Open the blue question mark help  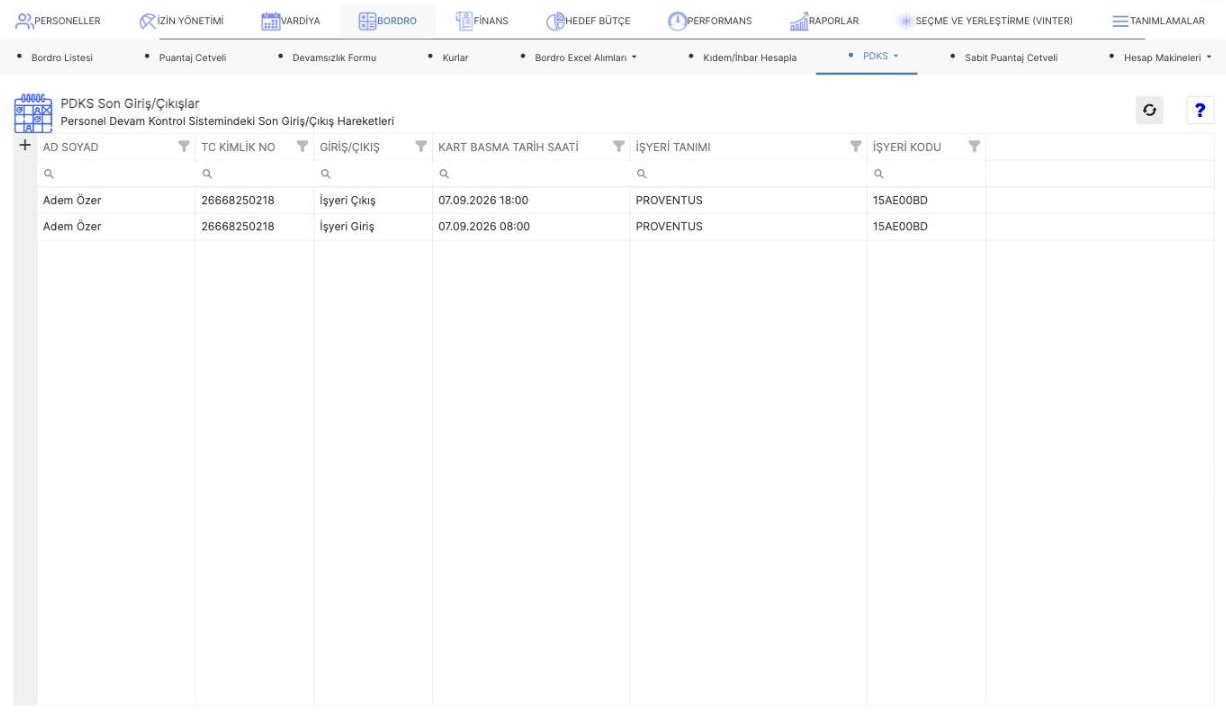click(1198, 112)
